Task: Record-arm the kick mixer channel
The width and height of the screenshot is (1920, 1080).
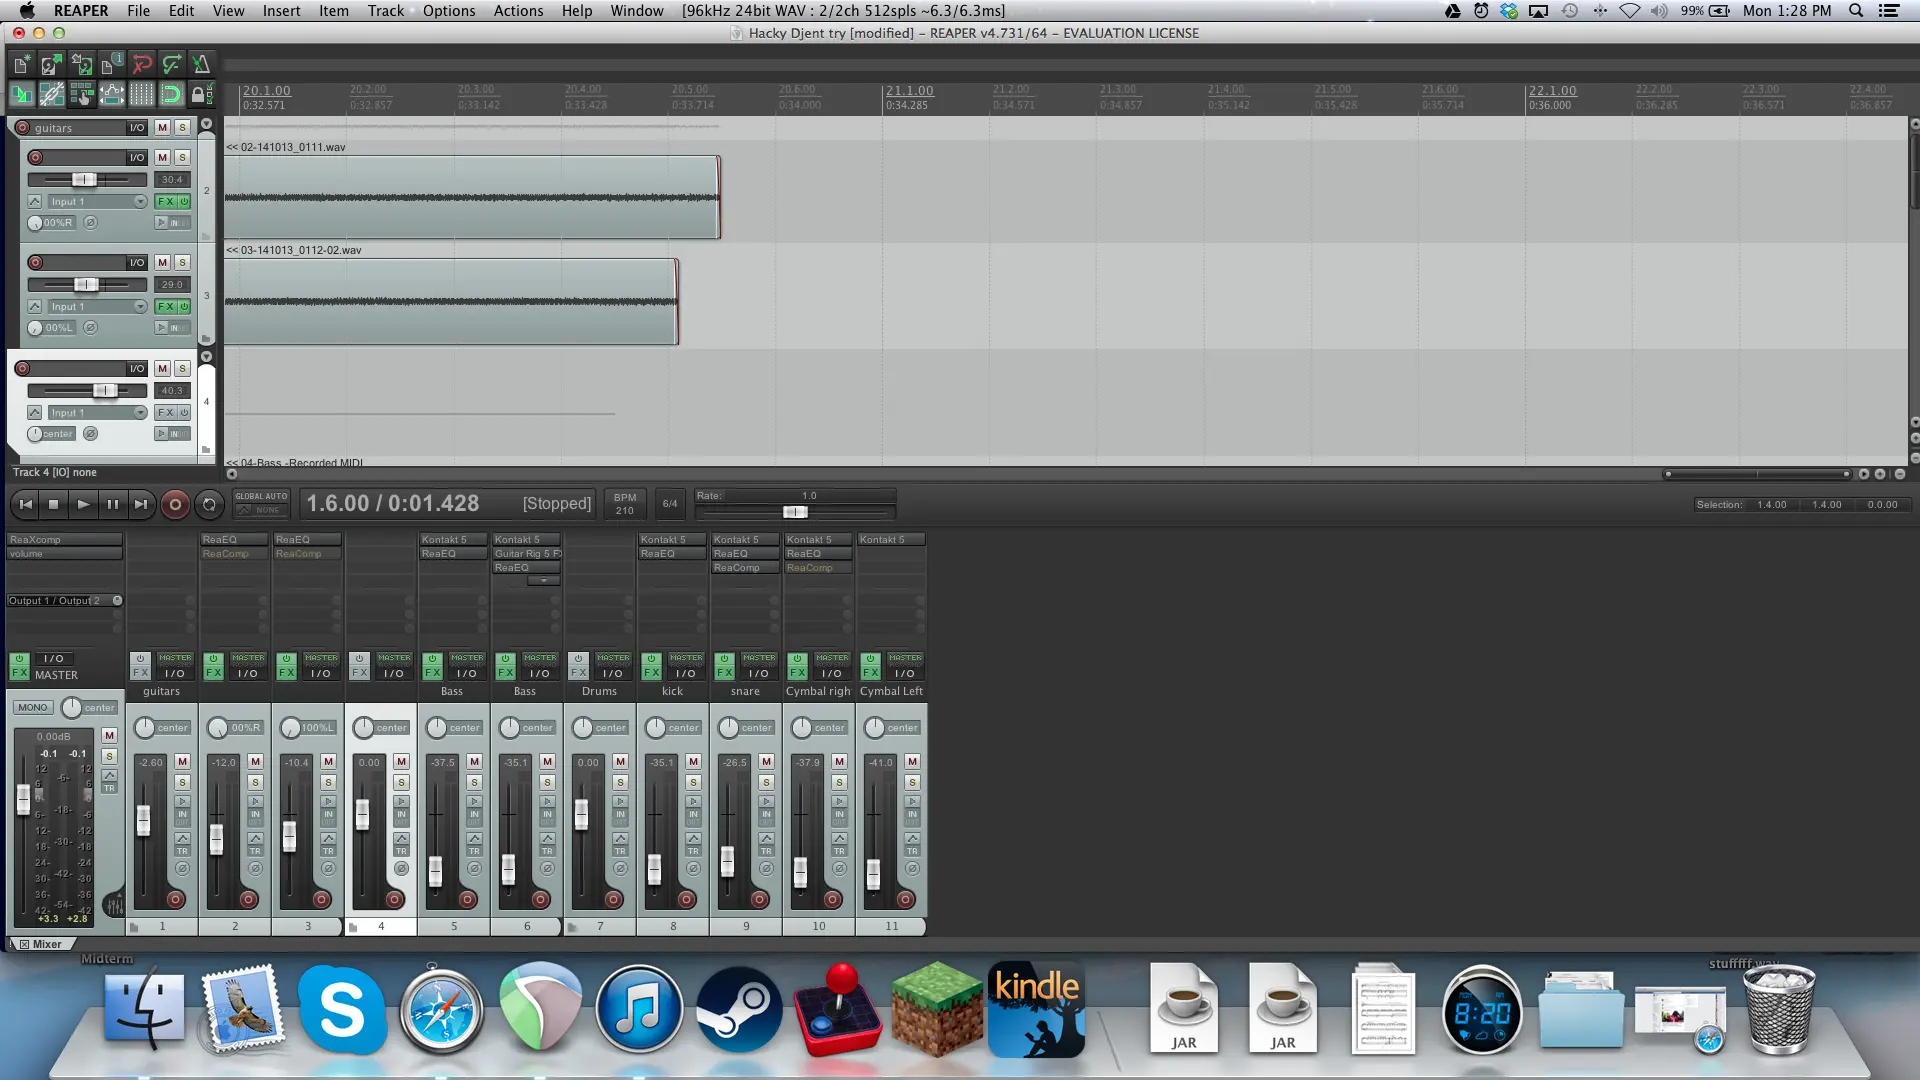Action: (686, 900)
